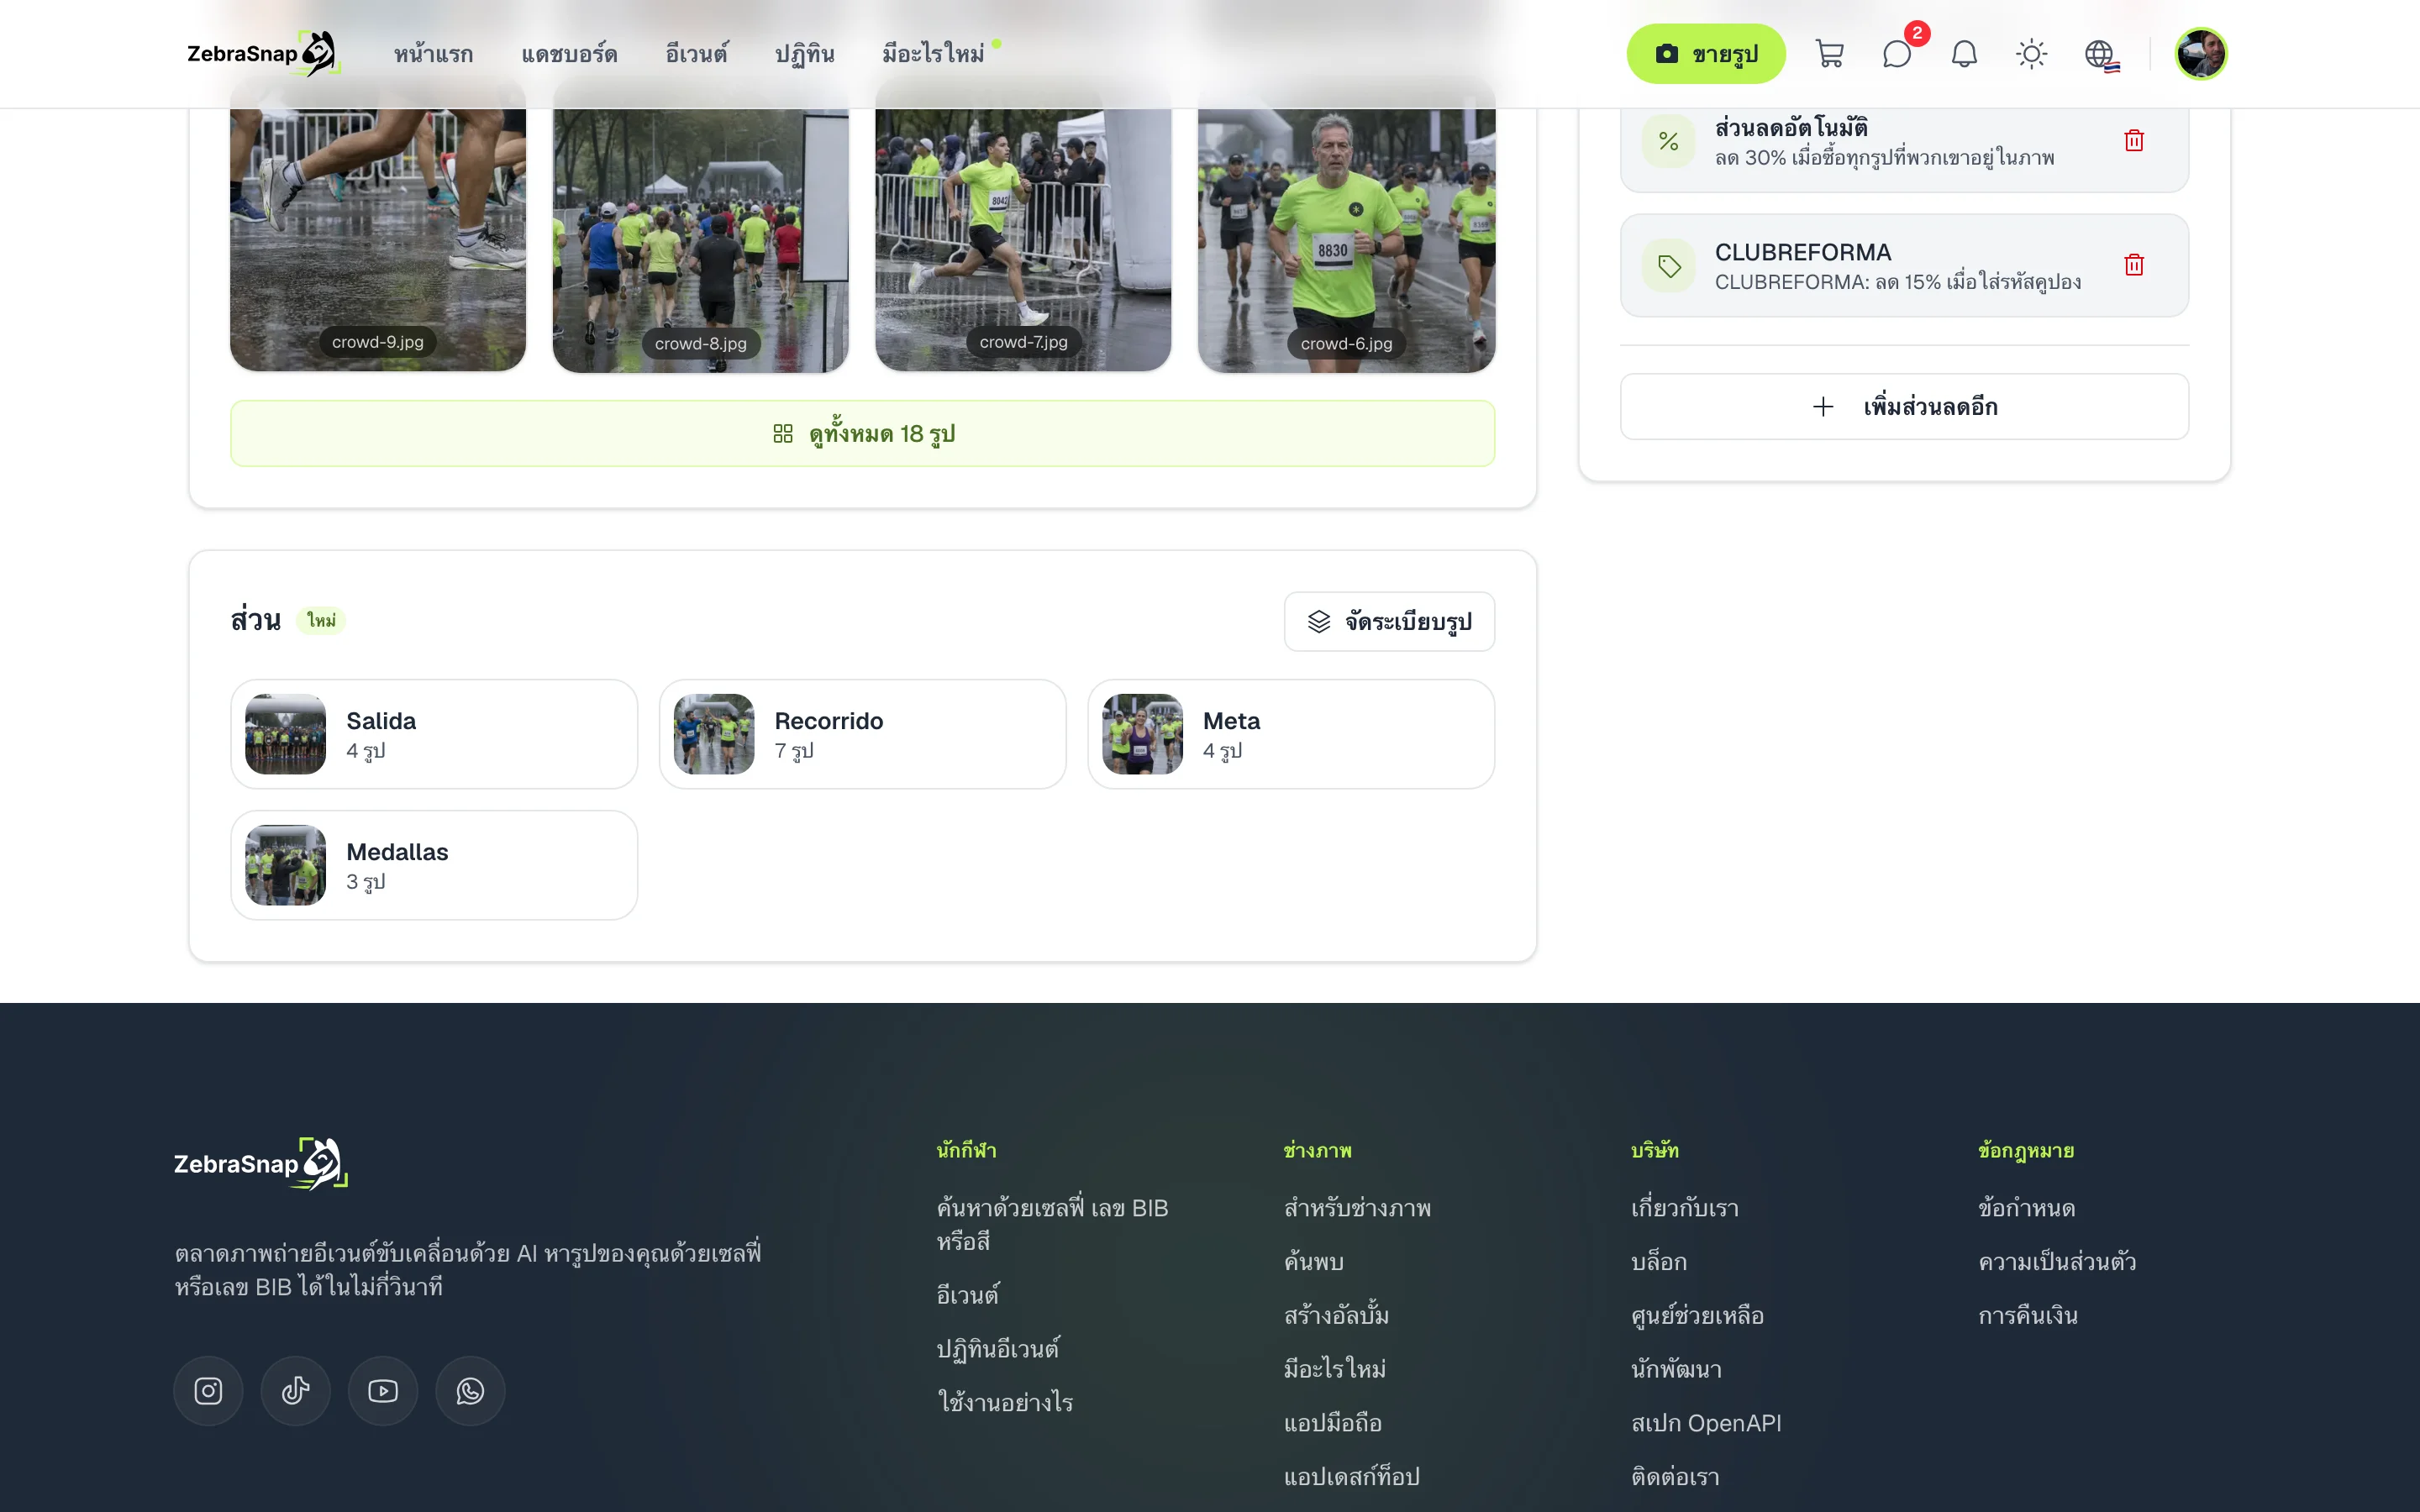
Task: Open WhatsApp link in footer
Action: tap(470, 1391)
